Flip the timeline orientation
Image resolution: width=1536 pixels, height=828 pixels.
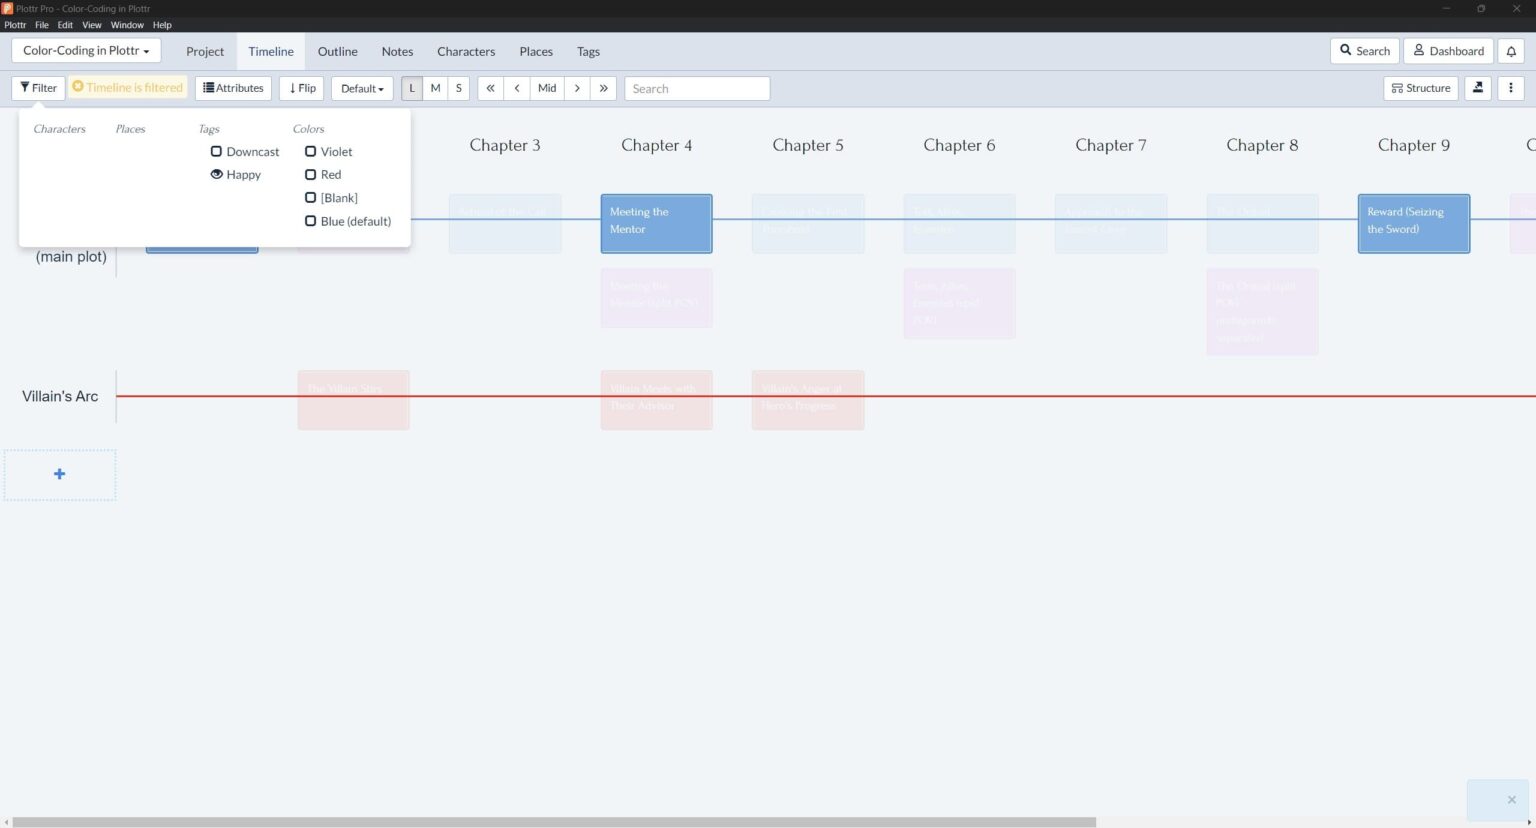click(301, 87)
